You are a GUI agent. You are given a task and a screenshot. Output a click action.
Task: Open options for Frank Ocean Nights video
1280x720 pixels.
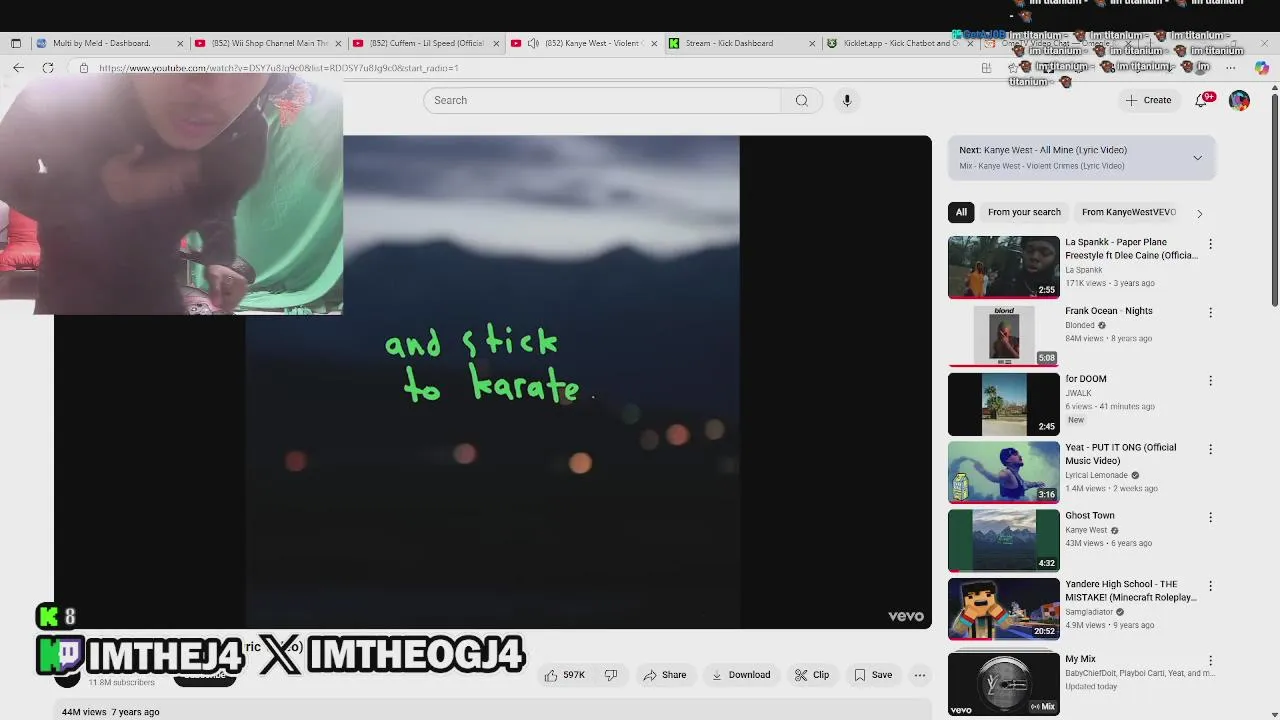click(1210, 313)
